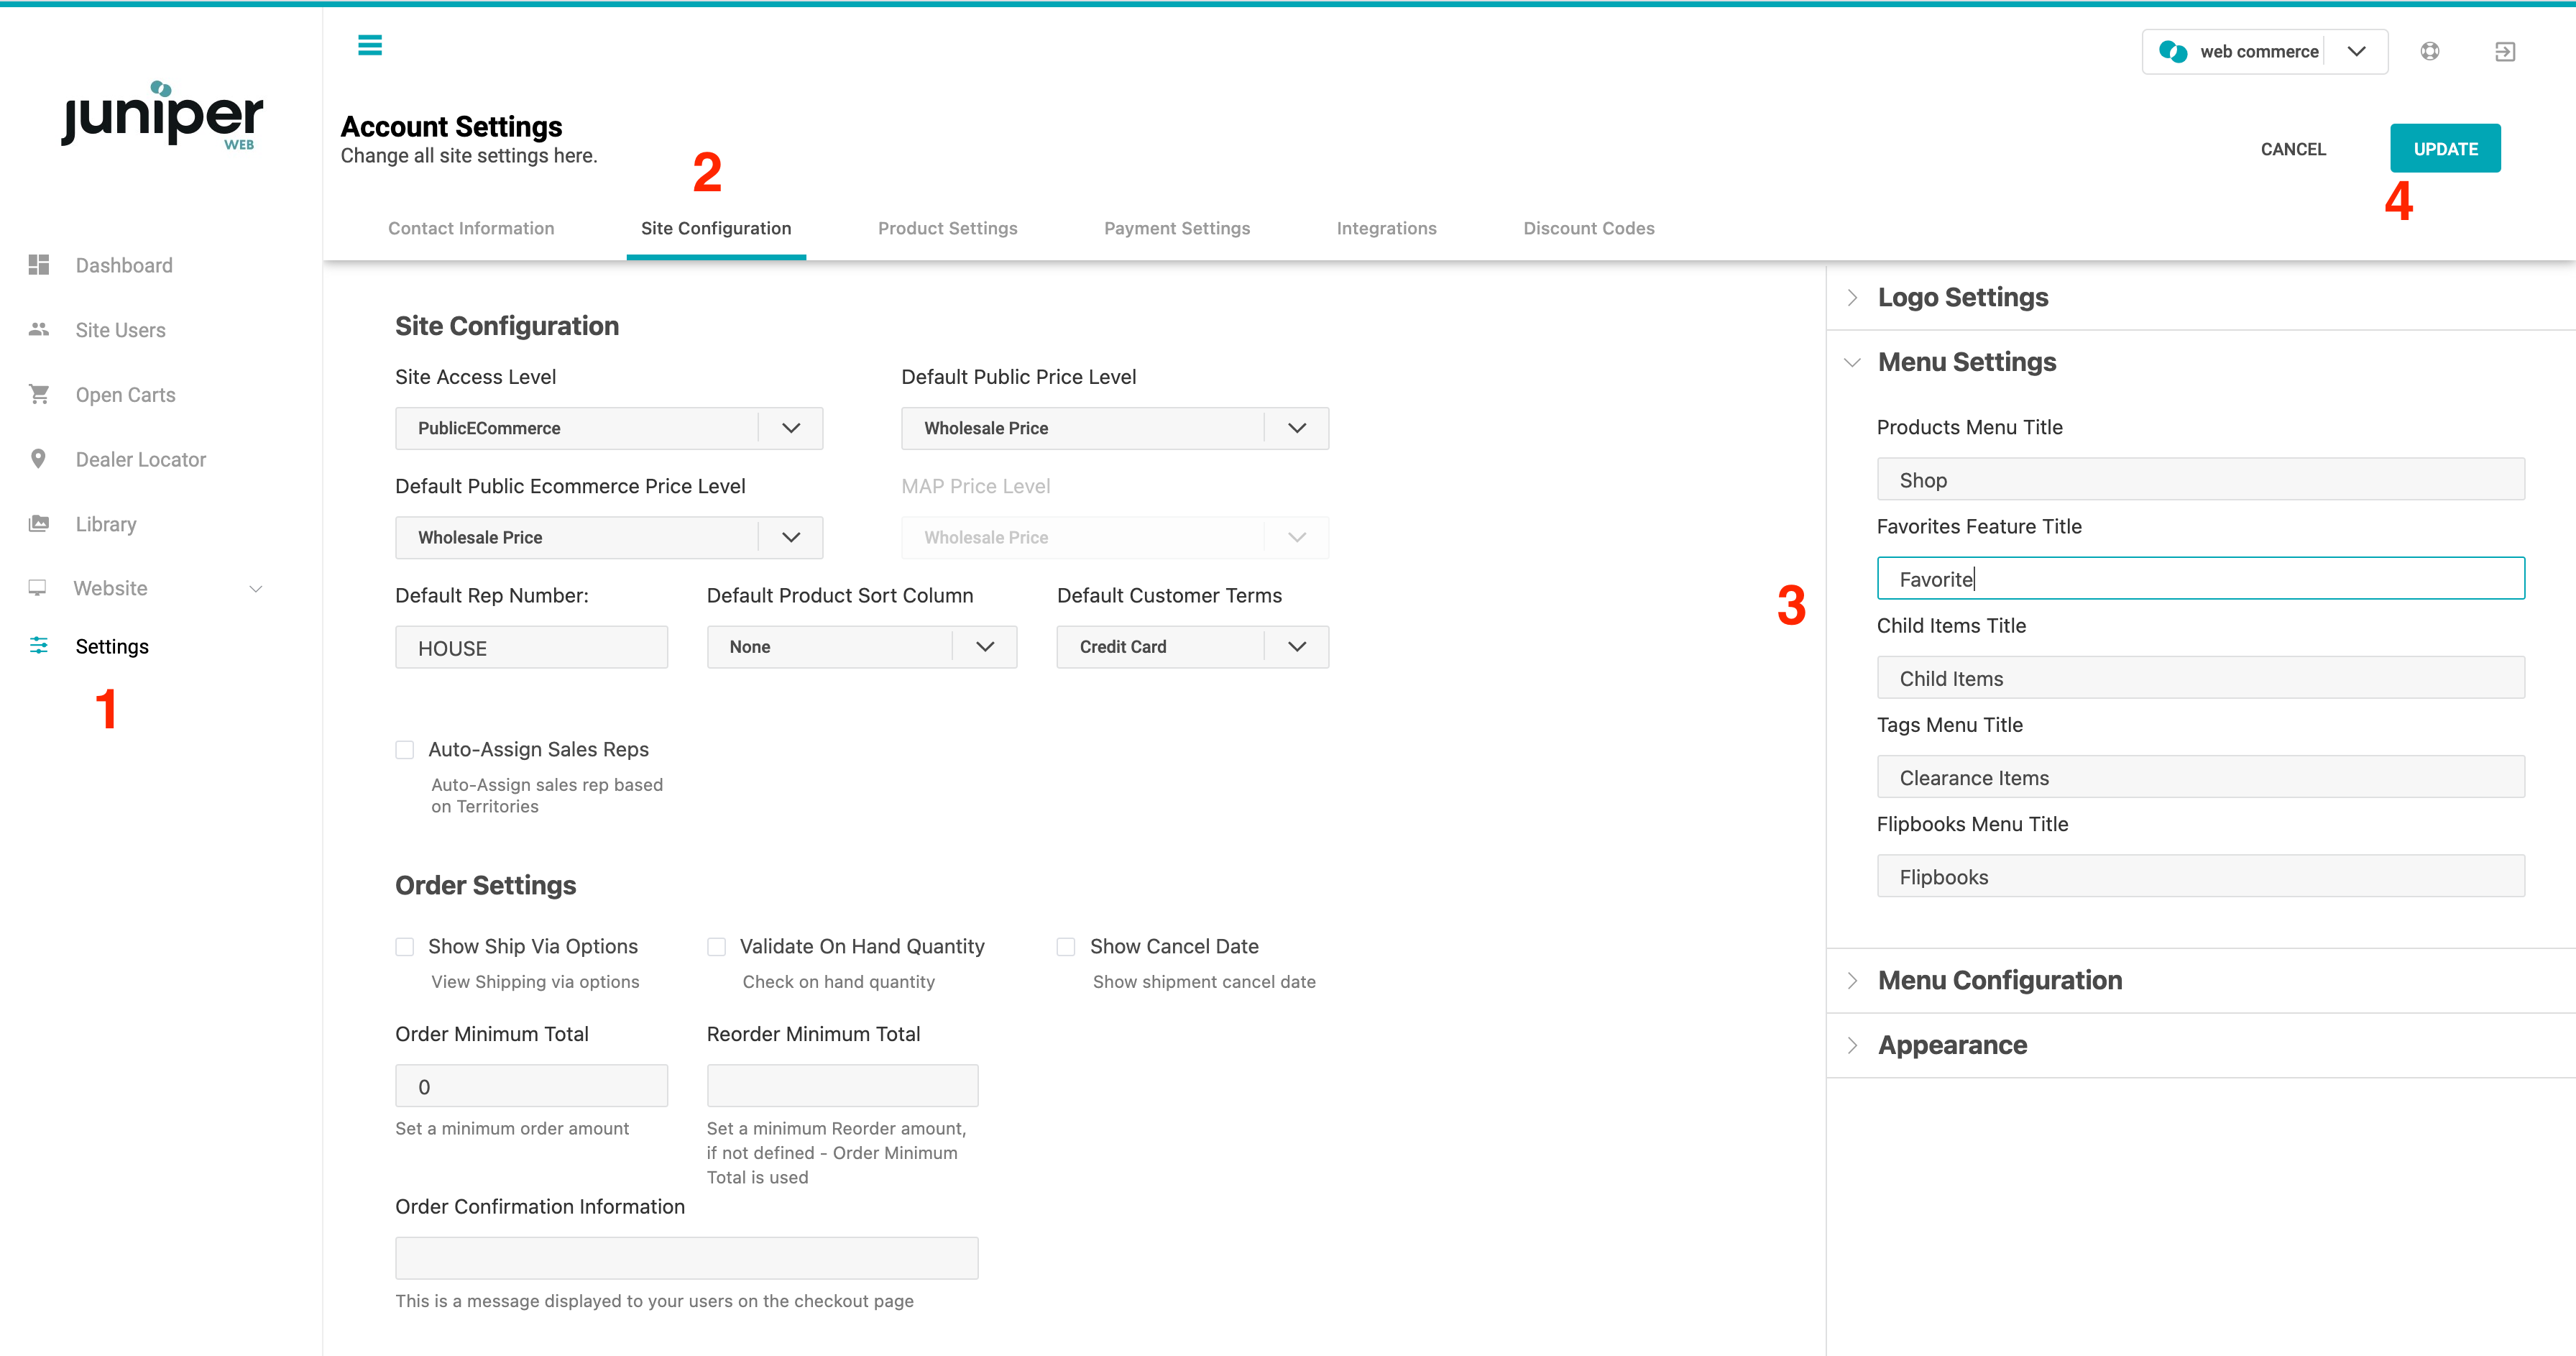Viewport: 2576px width, 1356px height.
Task: Check the Show Ship Via Options box
Action: point(405,947)
